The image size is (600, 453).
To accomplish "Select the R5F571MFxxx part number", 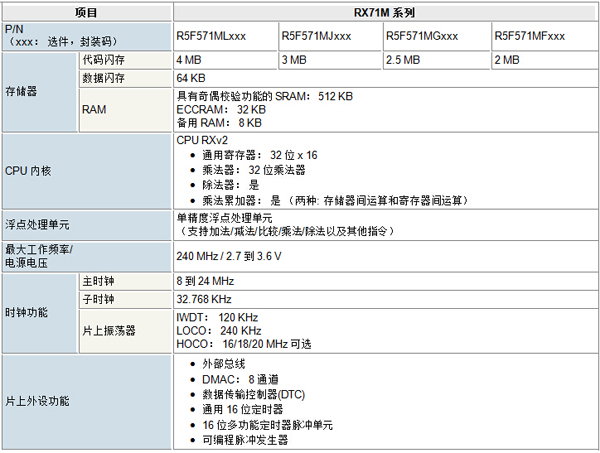I will tap(529, 36).
